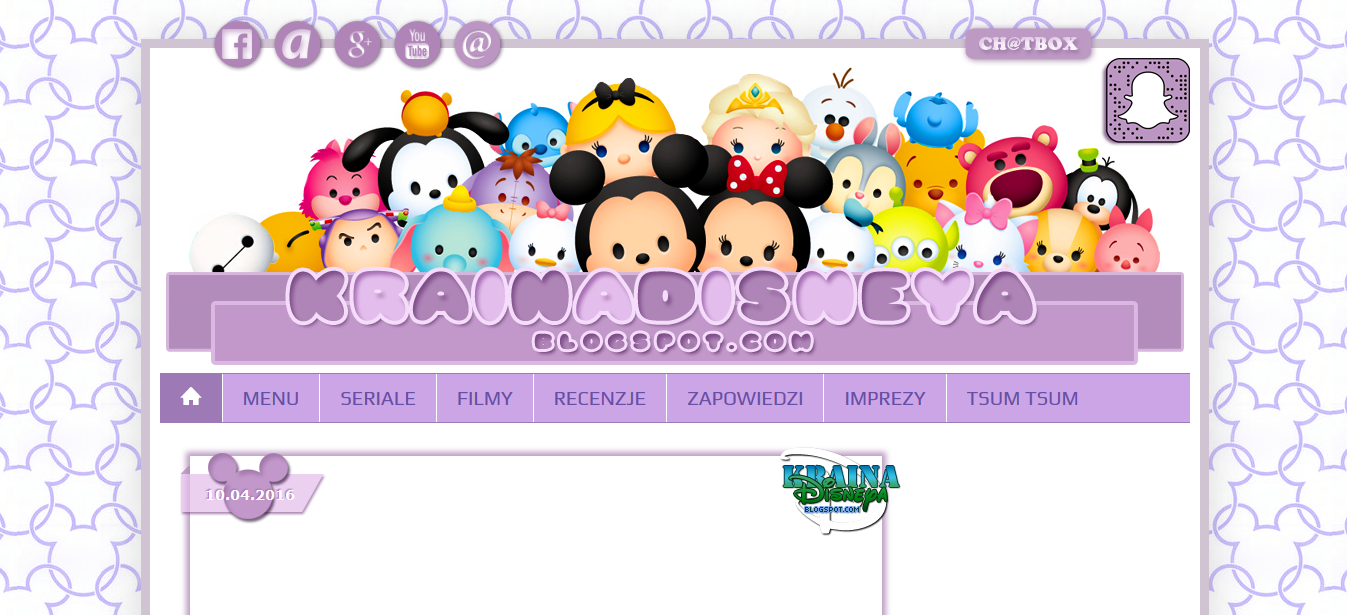The width and height of the screenshot is (1347, 615).
Task: Open the TSUM TSUM navigation tab
Action: coord(1022,398)
